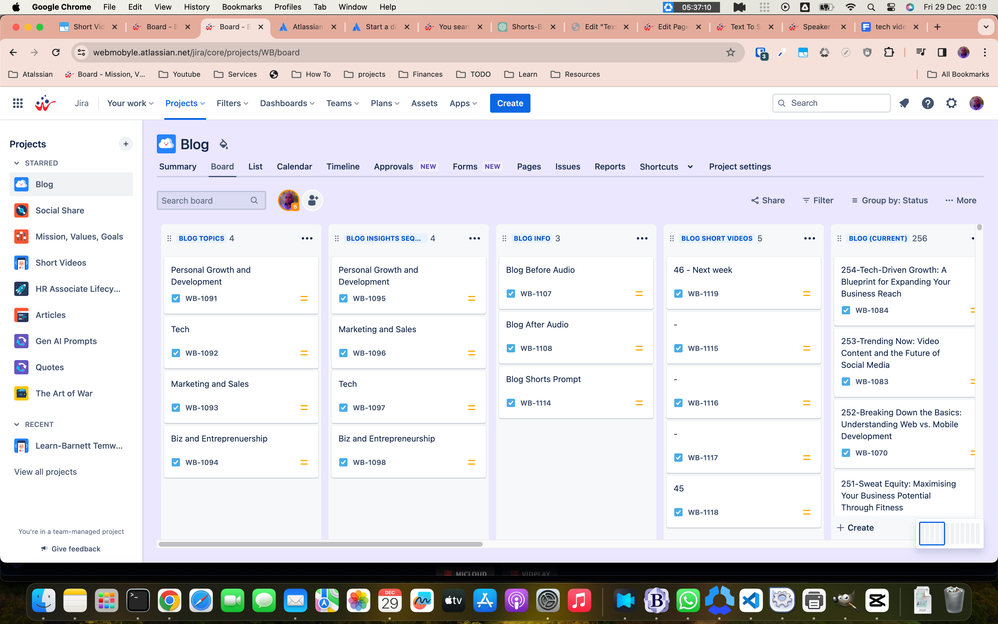Click the Chrome bookmark star icon
Screen dimensions: 998x624
click(x=730, y=52)
